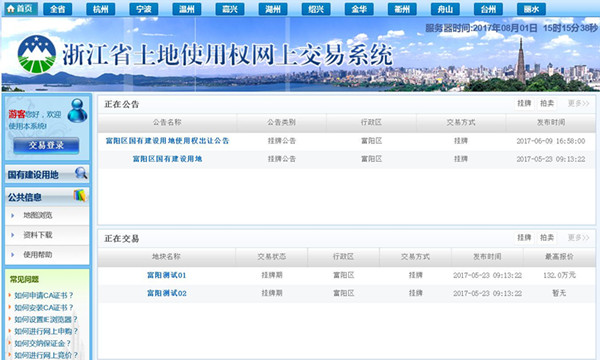The image size is (600, 360).
Task: Select the 全省 region tab
Action: (57, 9)
